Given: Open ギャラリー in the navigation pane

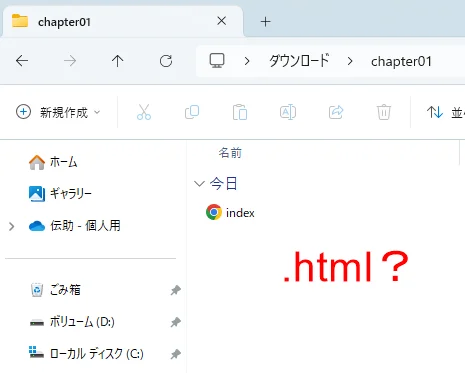Looking at the screenshot, I should click(71, 194).
